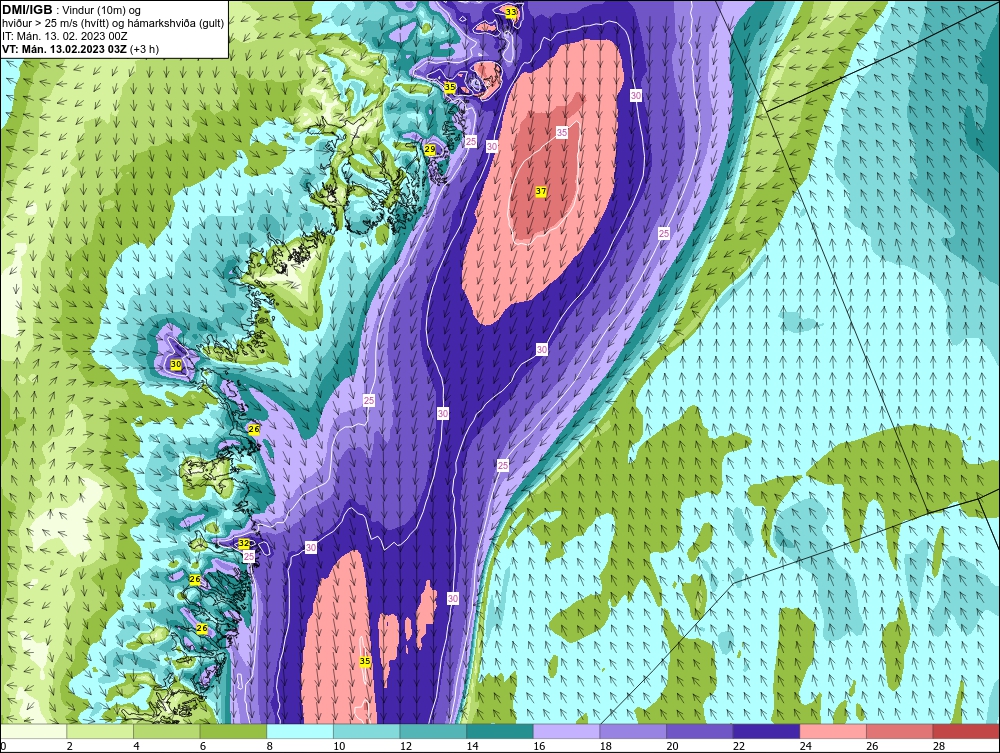Click the '4' value on the colour scale
Viewport: 1000px width, 753px height.
pos(136,746)
